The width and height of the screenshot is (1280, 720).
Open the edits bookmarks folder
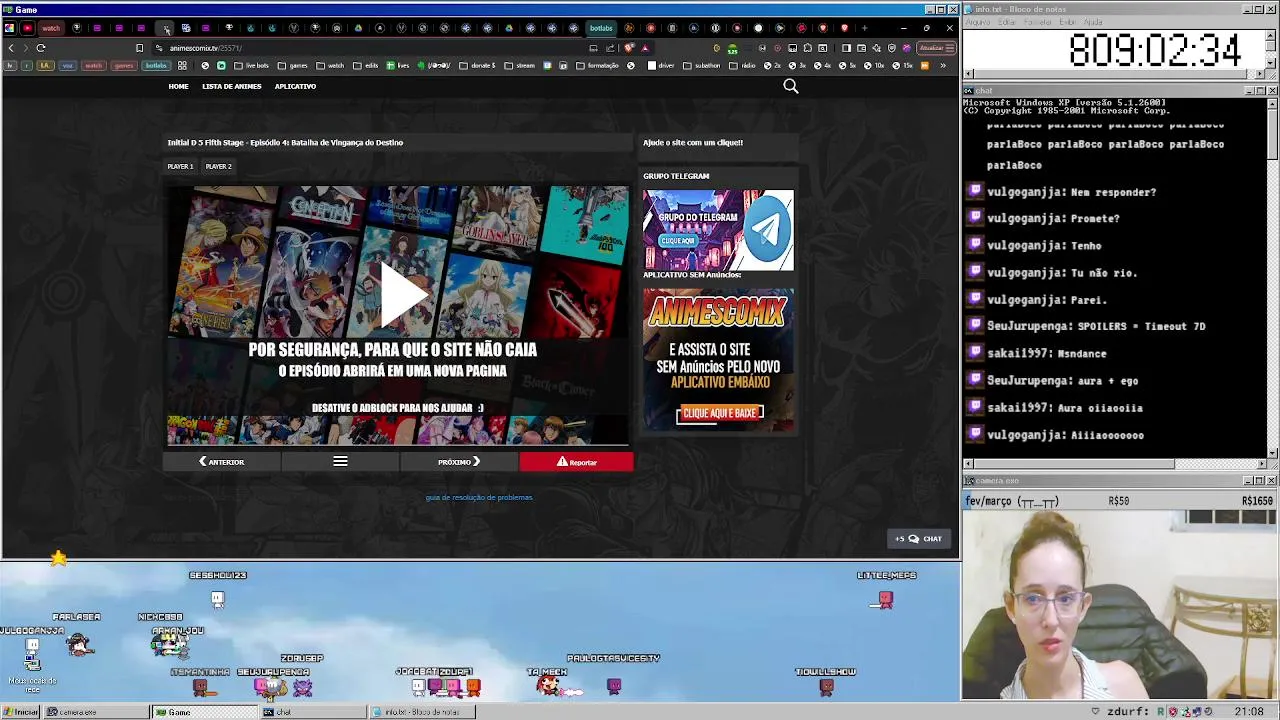coord(365,66)
